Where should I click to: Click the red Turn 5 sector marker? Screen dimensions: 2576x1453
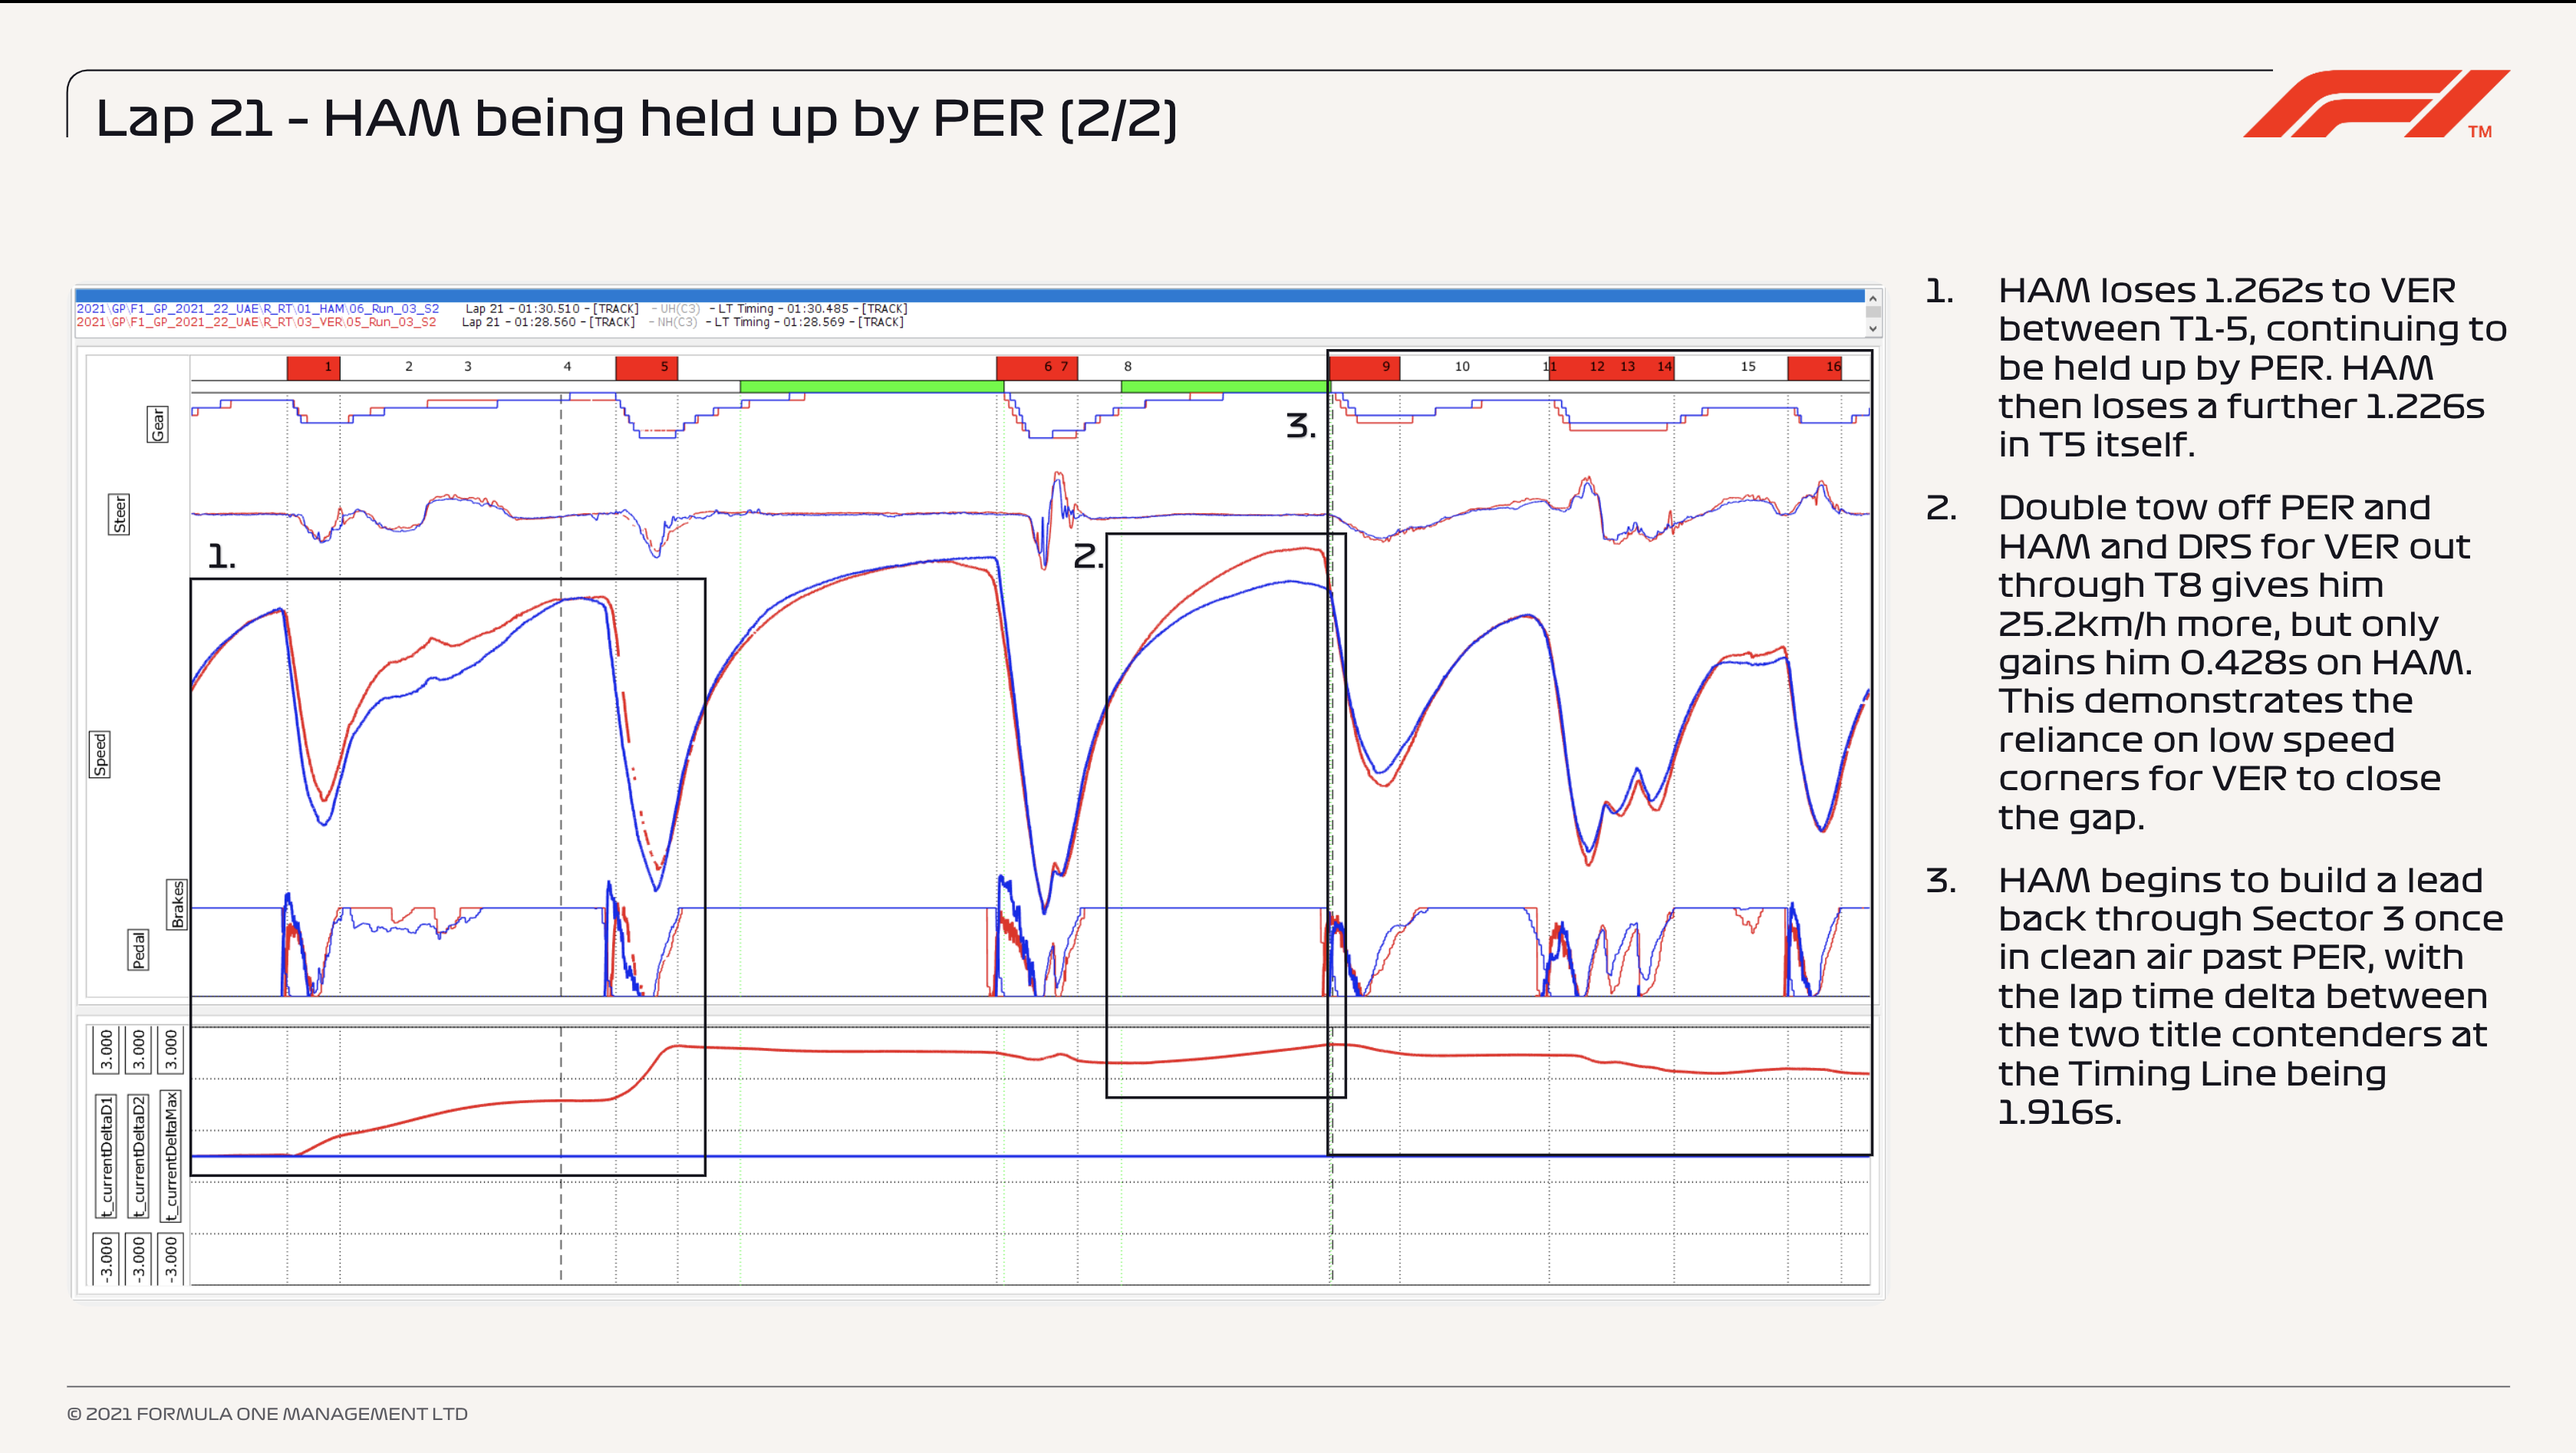pyautogui.click(x=647, y=367)
